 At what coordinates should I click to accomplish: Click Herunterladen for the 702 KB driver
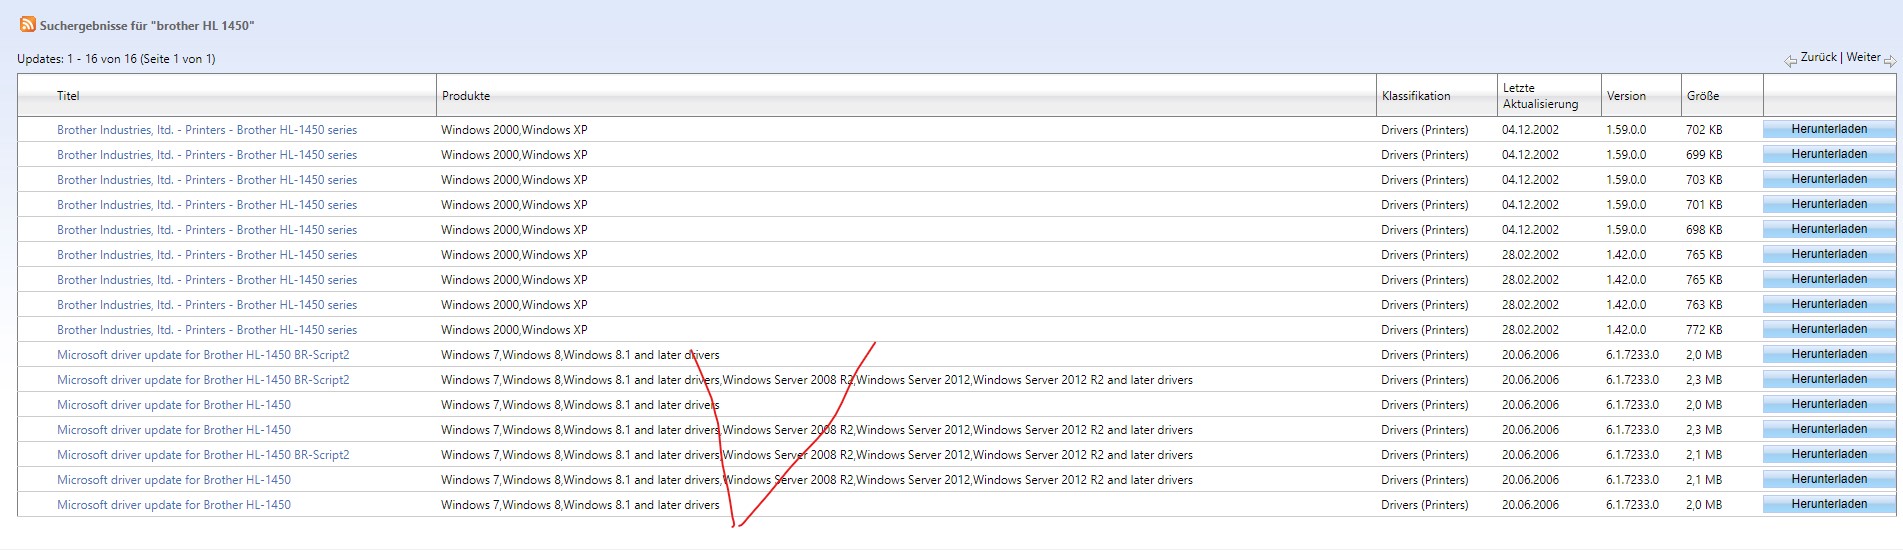click(x=1829, y=129)
